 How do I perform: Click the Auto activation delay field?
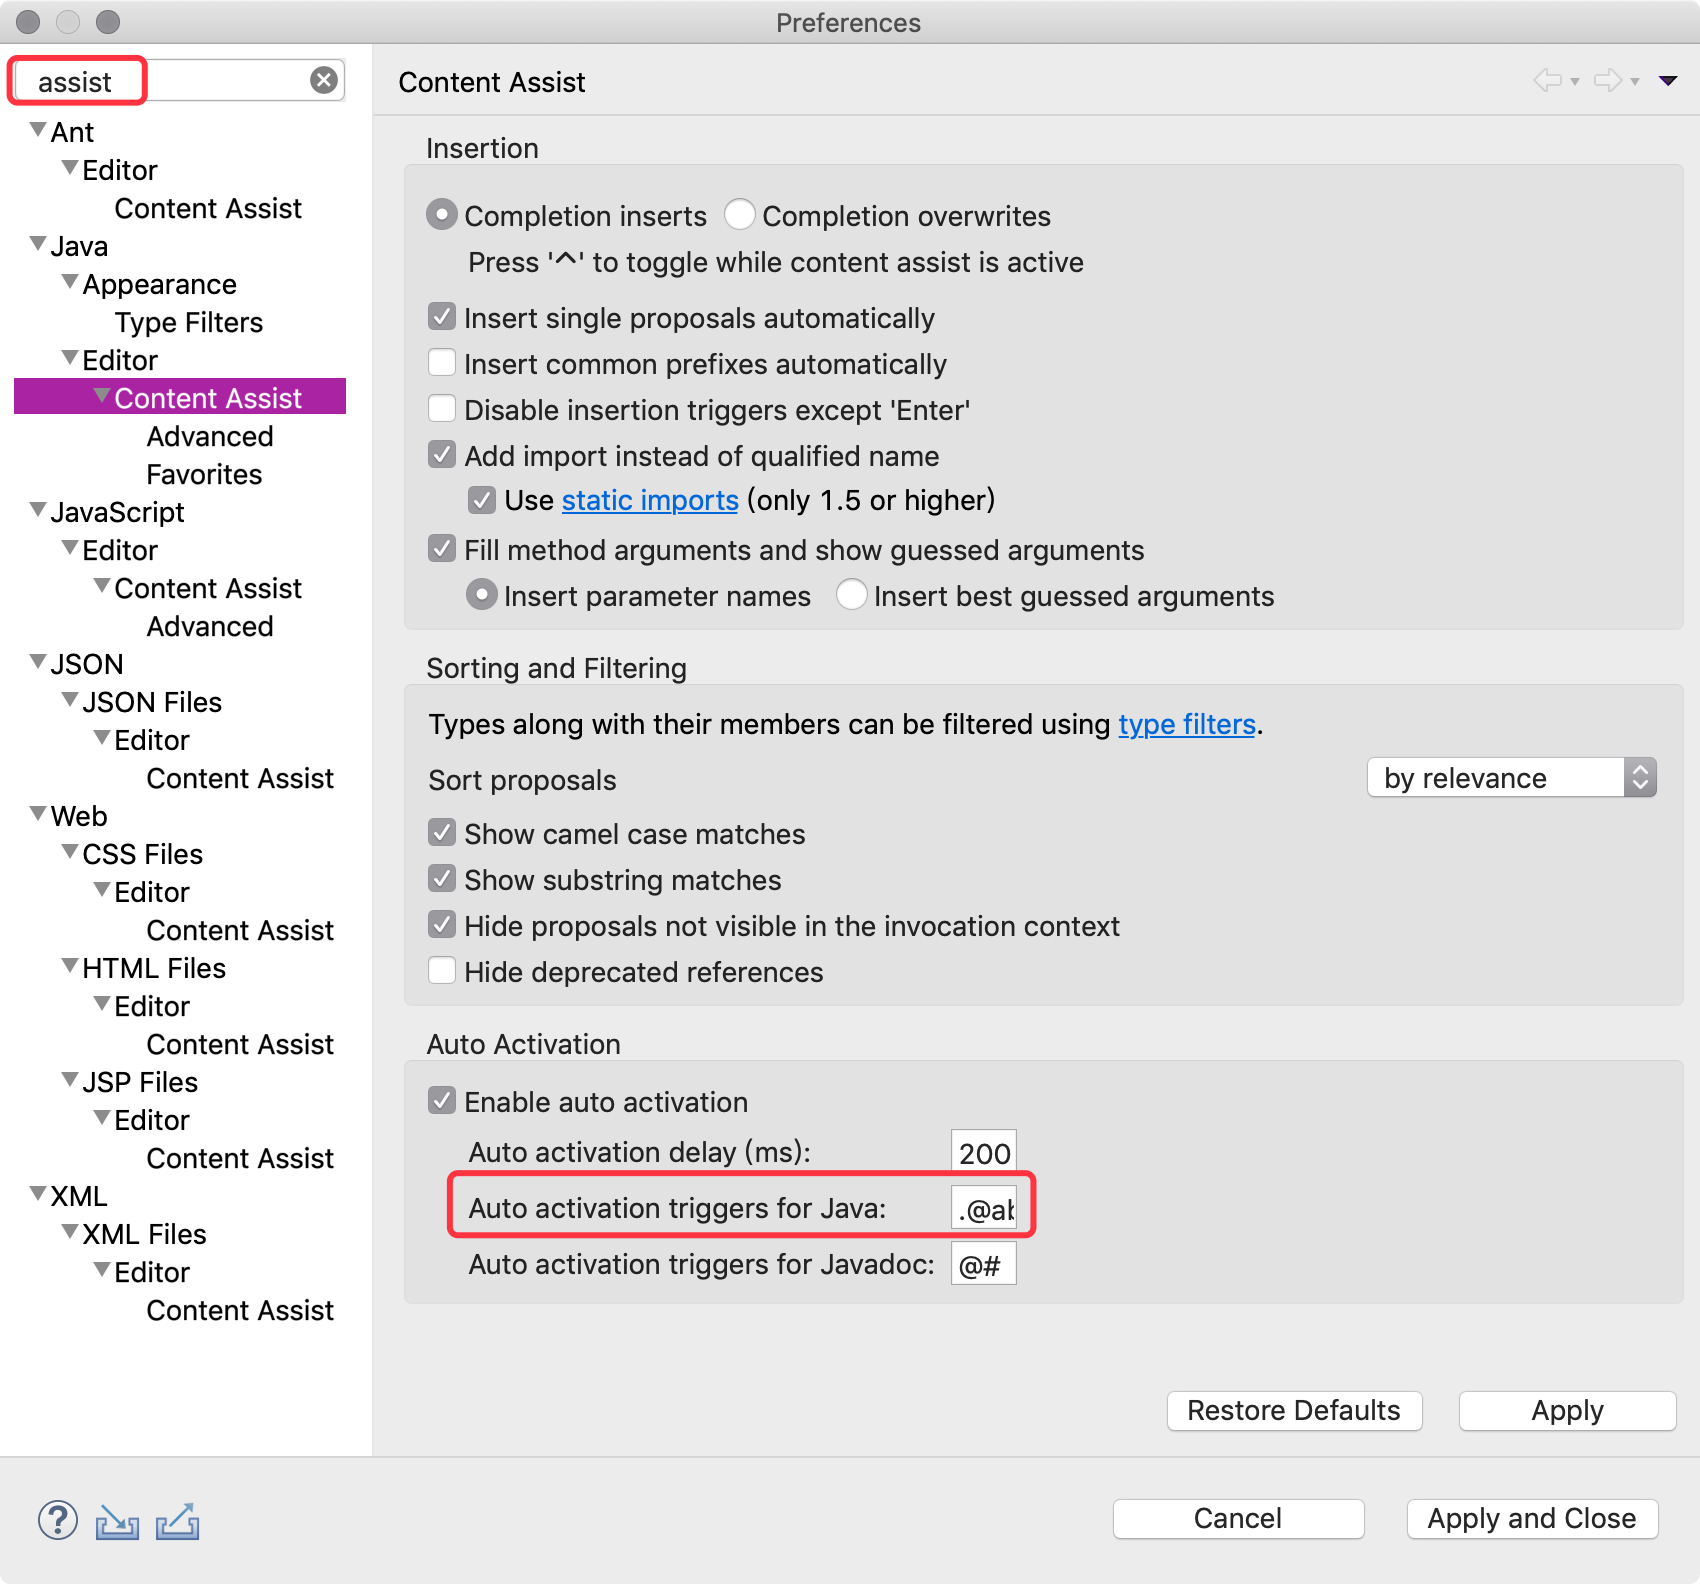(984, 1153)
